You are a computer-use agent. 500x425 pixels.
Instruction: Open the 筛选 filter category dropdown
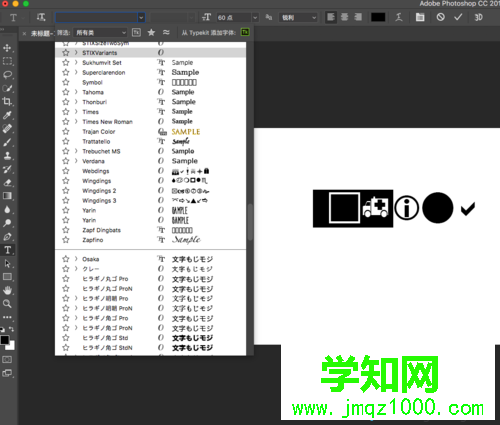tap(100, 32)
